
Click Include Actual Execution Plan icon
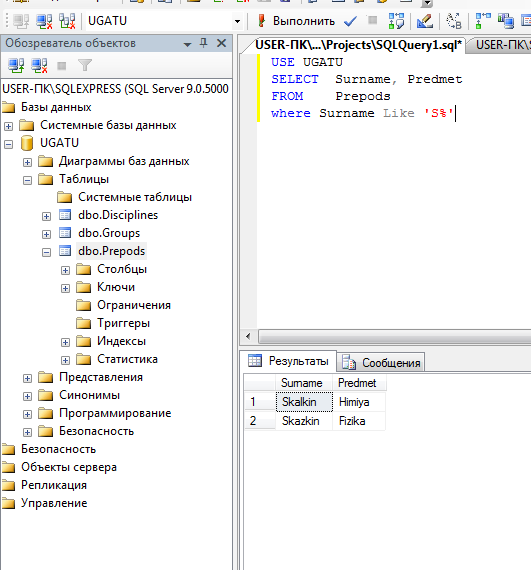coord(483,21)
